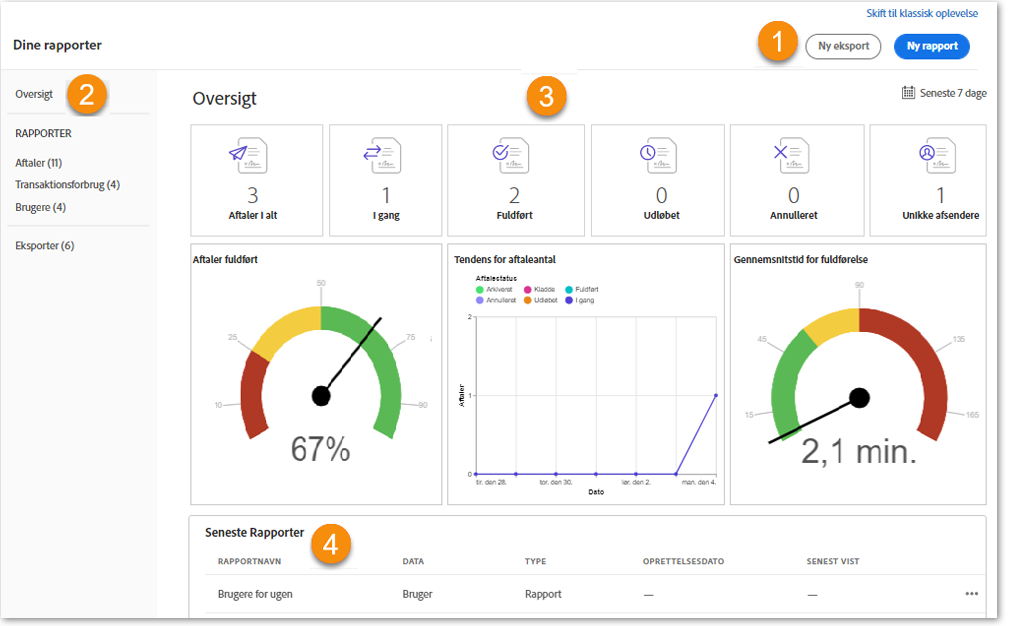Click the Ny rapport button
Screen dimensions: 1012x626
(931, 46)
